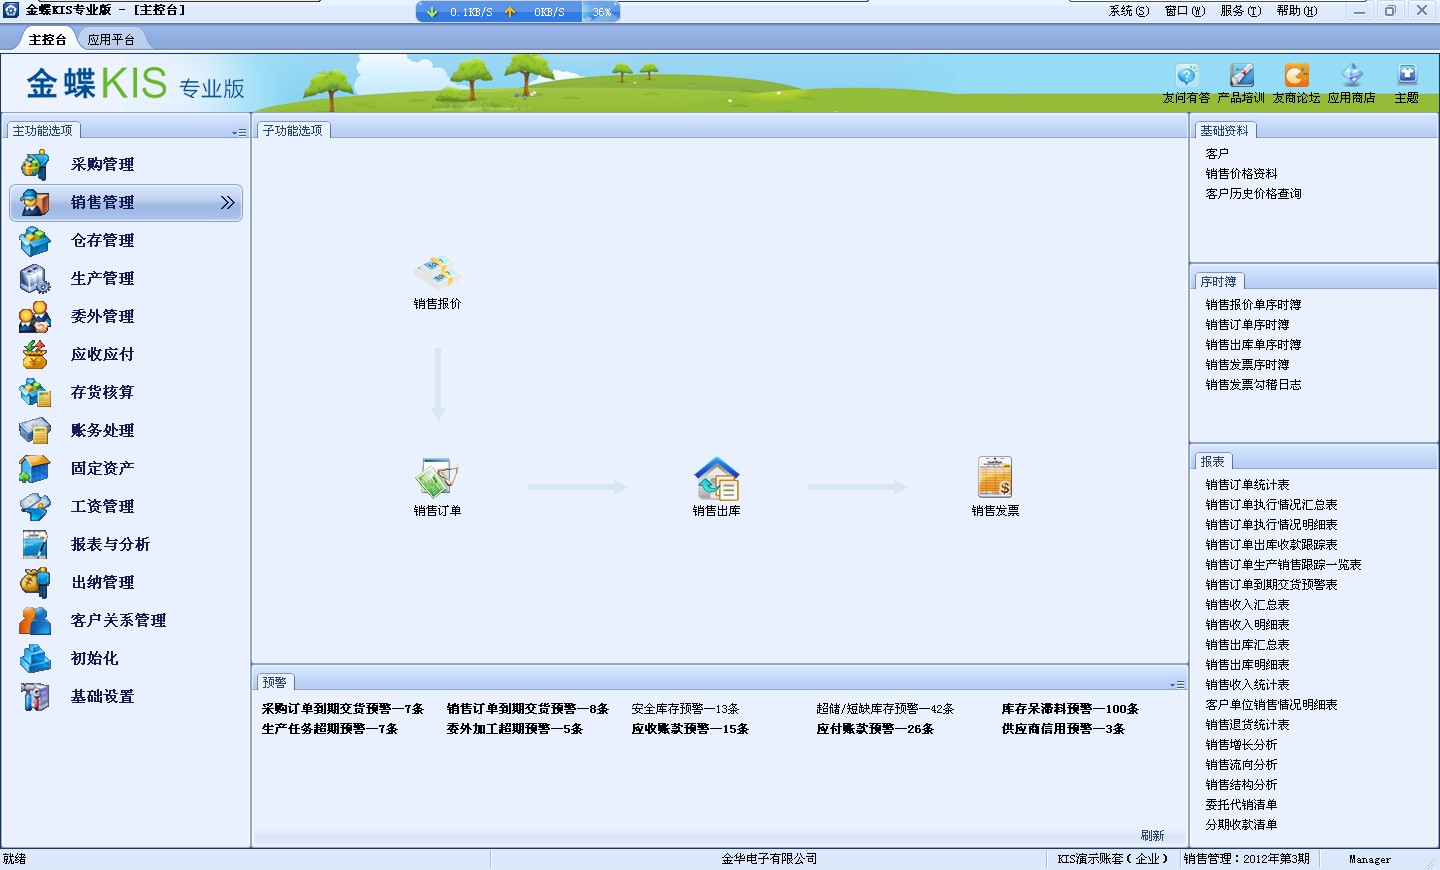
Task: Click 供应商信用预警—3条 alert
Action: click(x=1063, y=729)
